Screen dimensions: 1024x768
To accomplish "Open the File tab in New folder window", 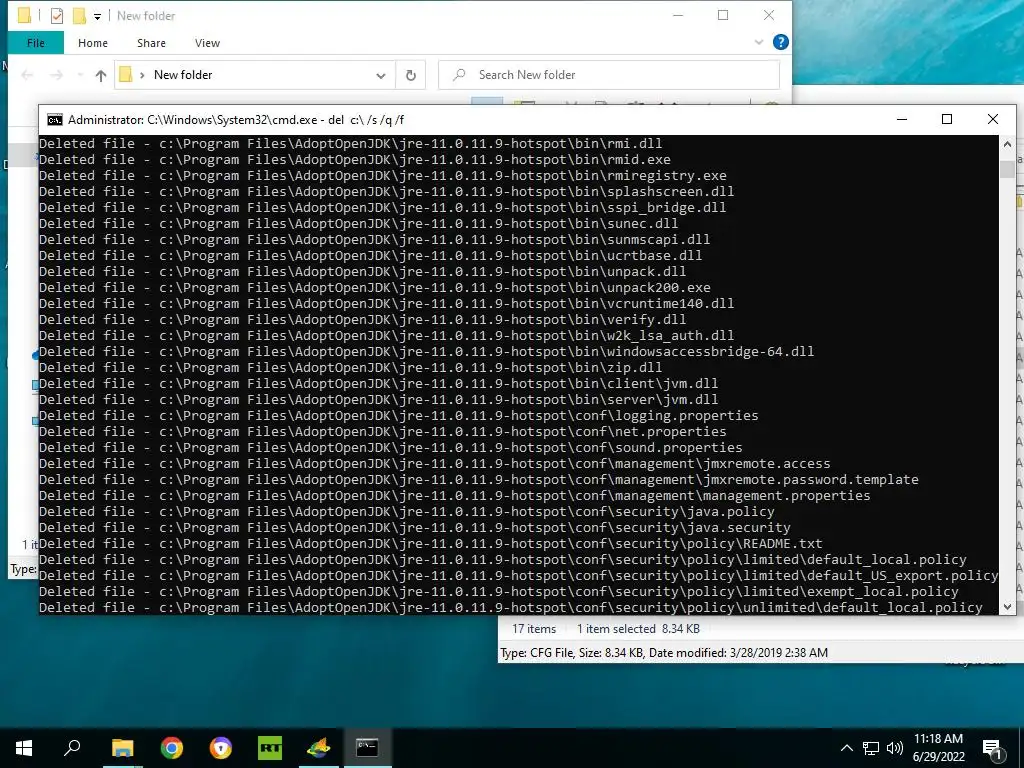I will point(36,43).
